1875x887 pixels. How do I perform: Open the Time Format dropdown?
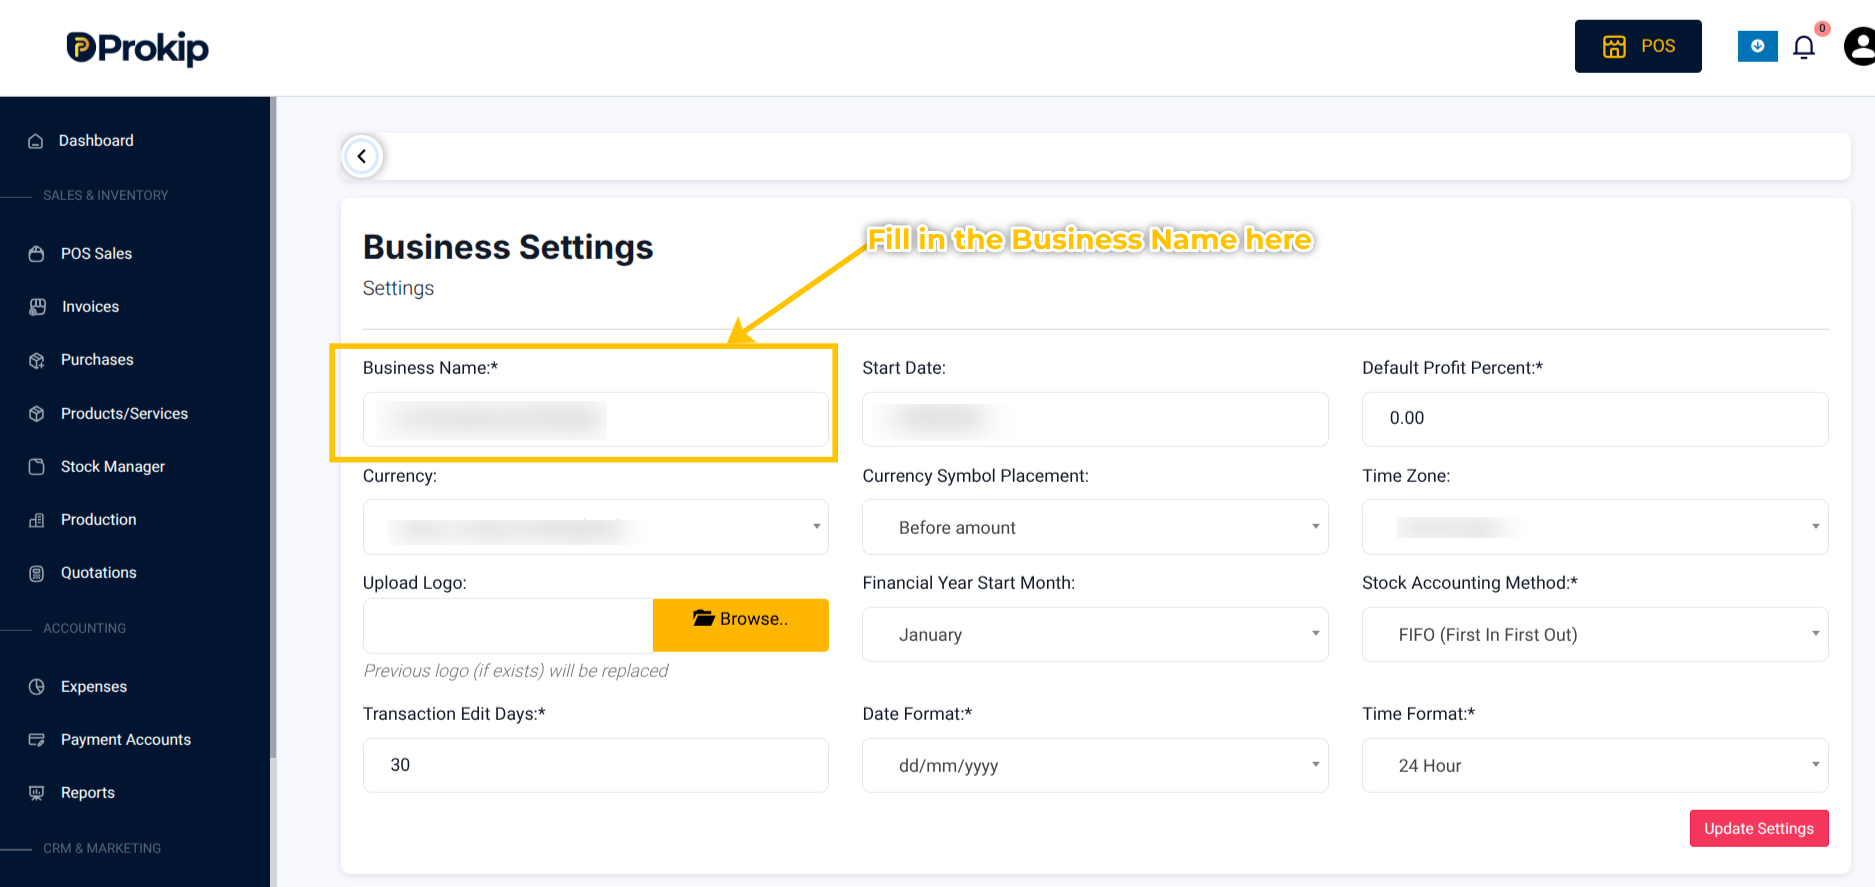coord(1595,765)
